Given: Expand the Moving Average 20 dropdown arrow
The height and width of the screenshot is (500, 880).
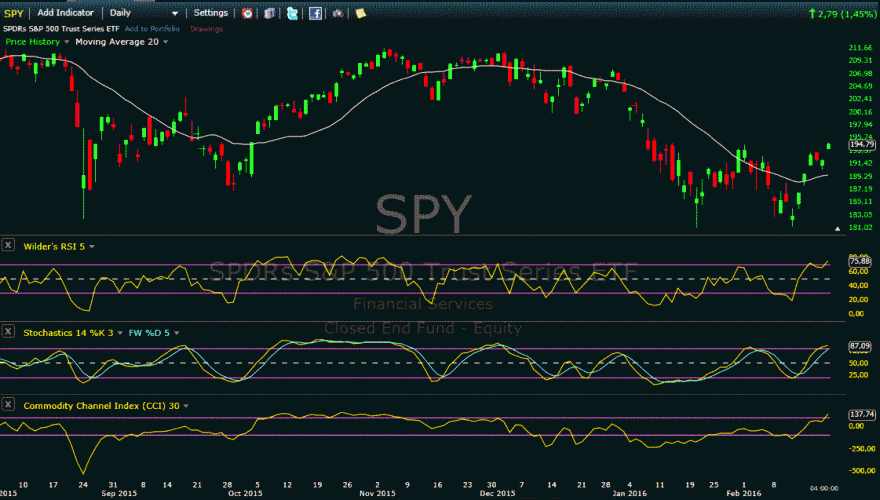Looking at the screenshot, I should pyautogui.click(x=166, y=42).
